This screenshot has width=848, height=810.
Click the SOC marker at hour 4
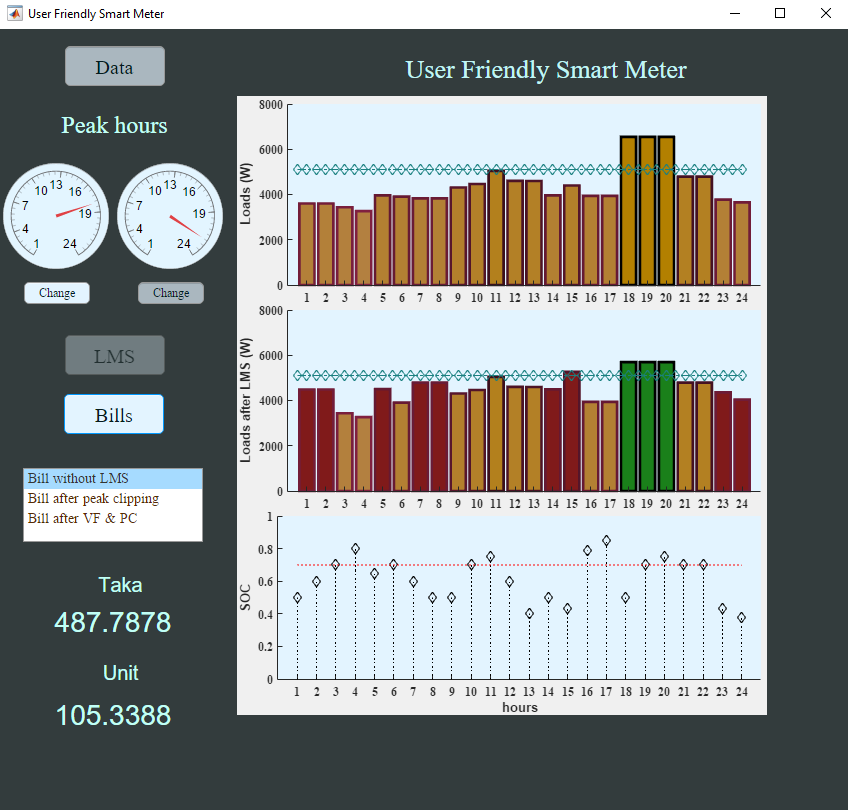point(355,549)
